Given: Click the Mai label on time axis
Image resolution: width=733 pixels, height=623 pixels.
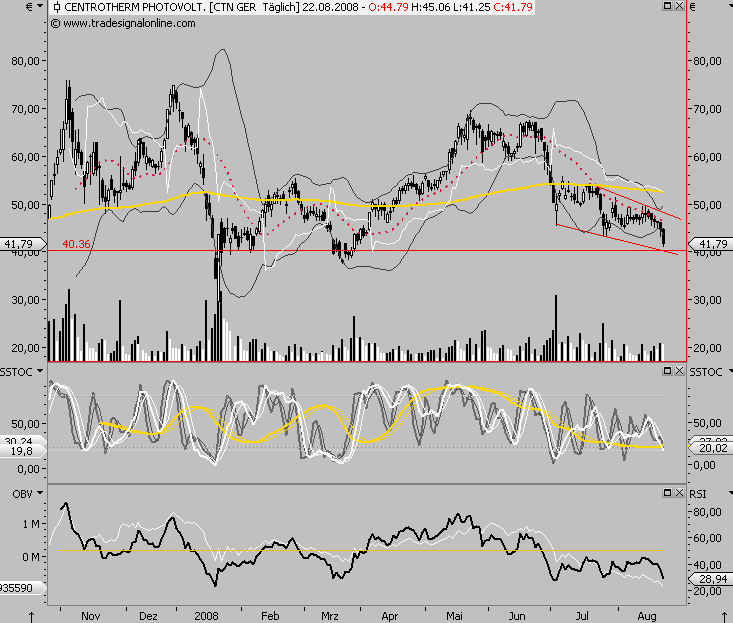Looking at the screenshot, I should (455, 616).
